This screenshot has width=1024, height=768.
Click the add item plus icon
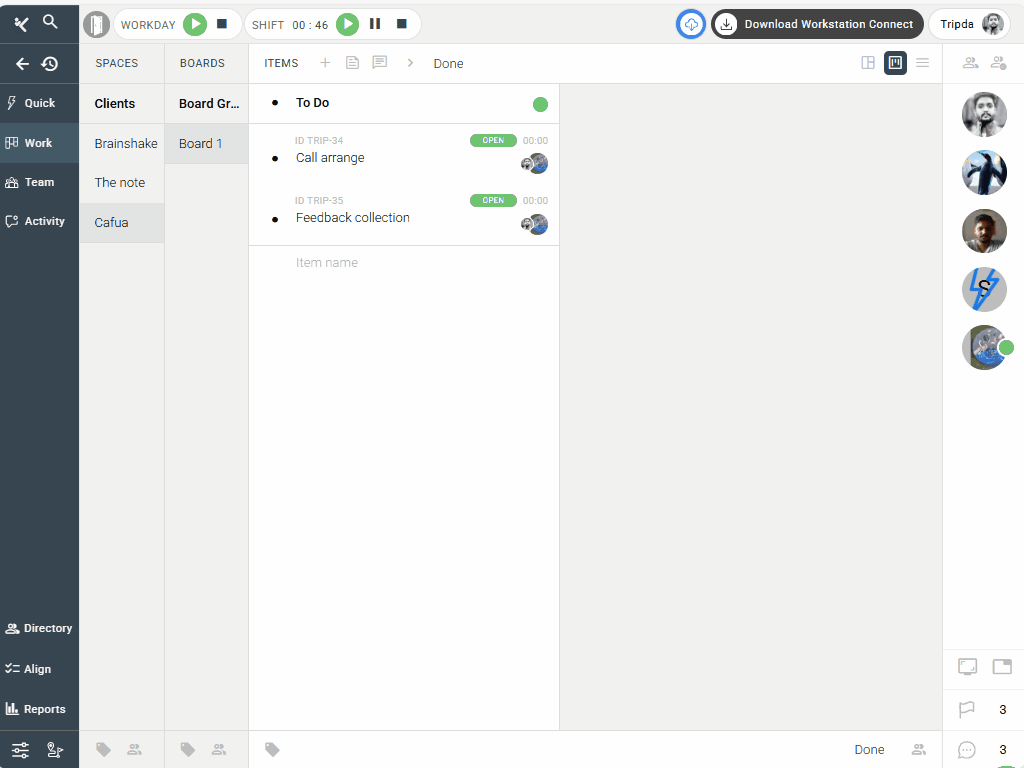[x=325, y=63]
